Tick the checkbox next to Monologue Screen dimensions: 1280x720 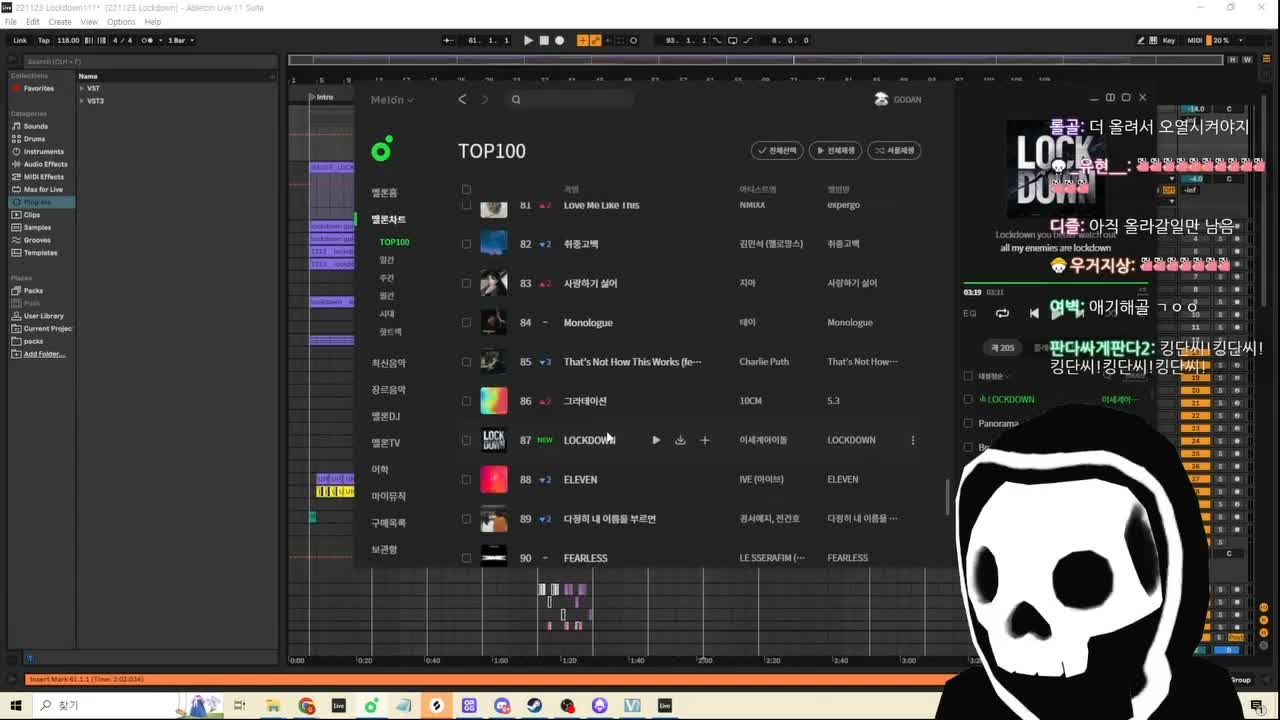pyautogui.click(x=466, y=322)
